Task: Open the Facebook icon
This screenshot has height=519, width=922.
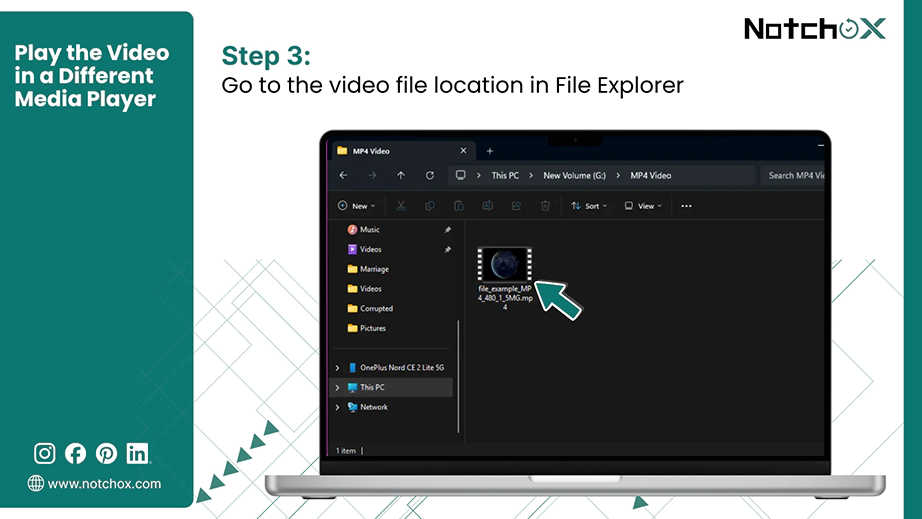Action: (x=75, y=453)
